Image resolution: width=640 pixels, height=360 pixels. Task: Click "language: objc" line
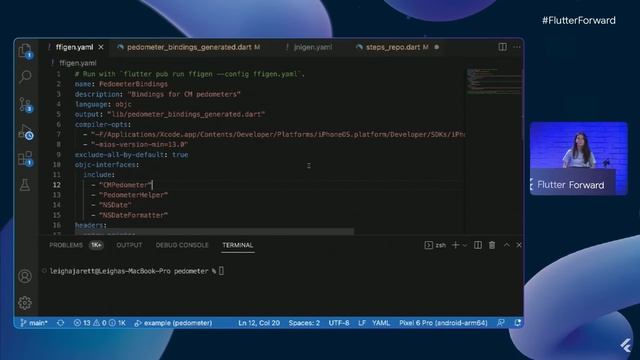[x=103, y=104]
